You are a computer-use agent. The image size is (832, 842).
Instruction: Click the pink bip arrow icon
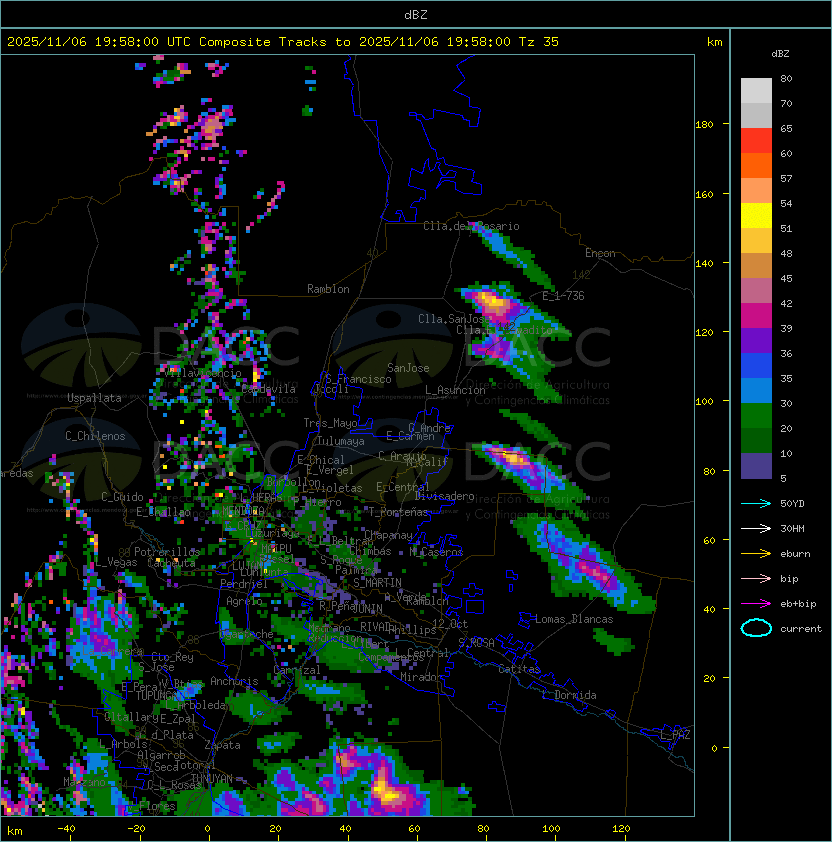pyautogui.click(x=756, y=578)
